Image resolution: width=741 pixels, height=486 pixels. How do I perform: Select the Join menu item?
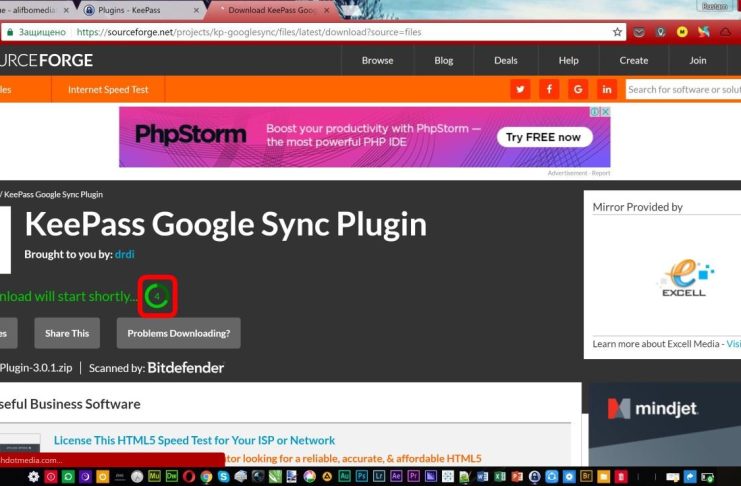coord(698,61)
